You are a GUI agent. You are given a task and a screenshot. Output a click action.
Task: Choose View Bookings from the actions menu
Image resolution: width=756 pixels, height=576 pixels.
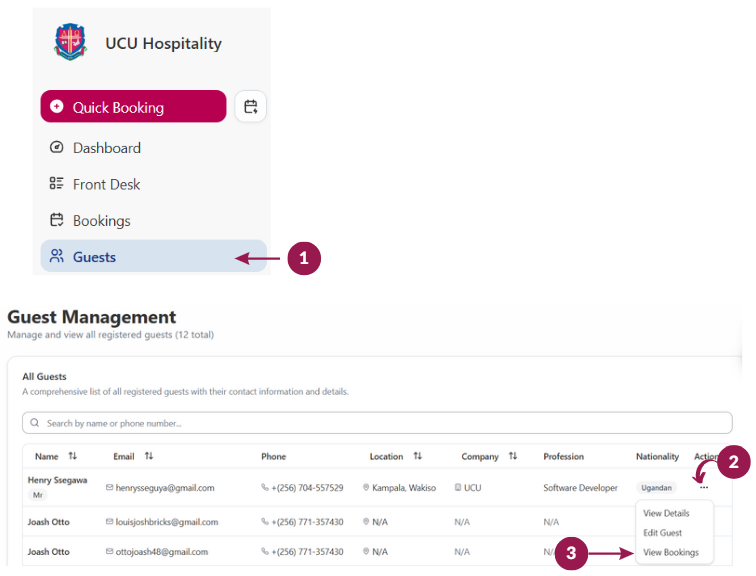pos(671,552)
